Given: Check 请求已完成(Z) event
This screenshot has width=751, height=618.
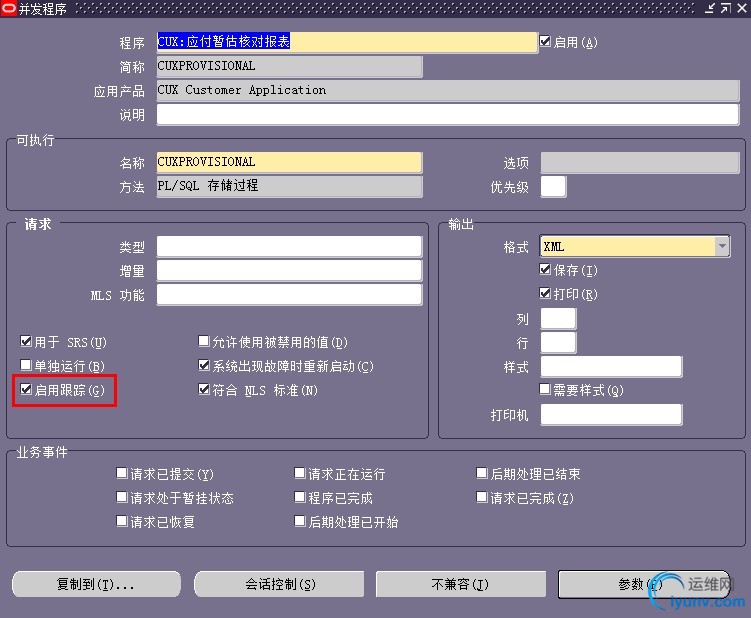Looking at the screenshot, I should pyautogui.click(x=482, y=497).
